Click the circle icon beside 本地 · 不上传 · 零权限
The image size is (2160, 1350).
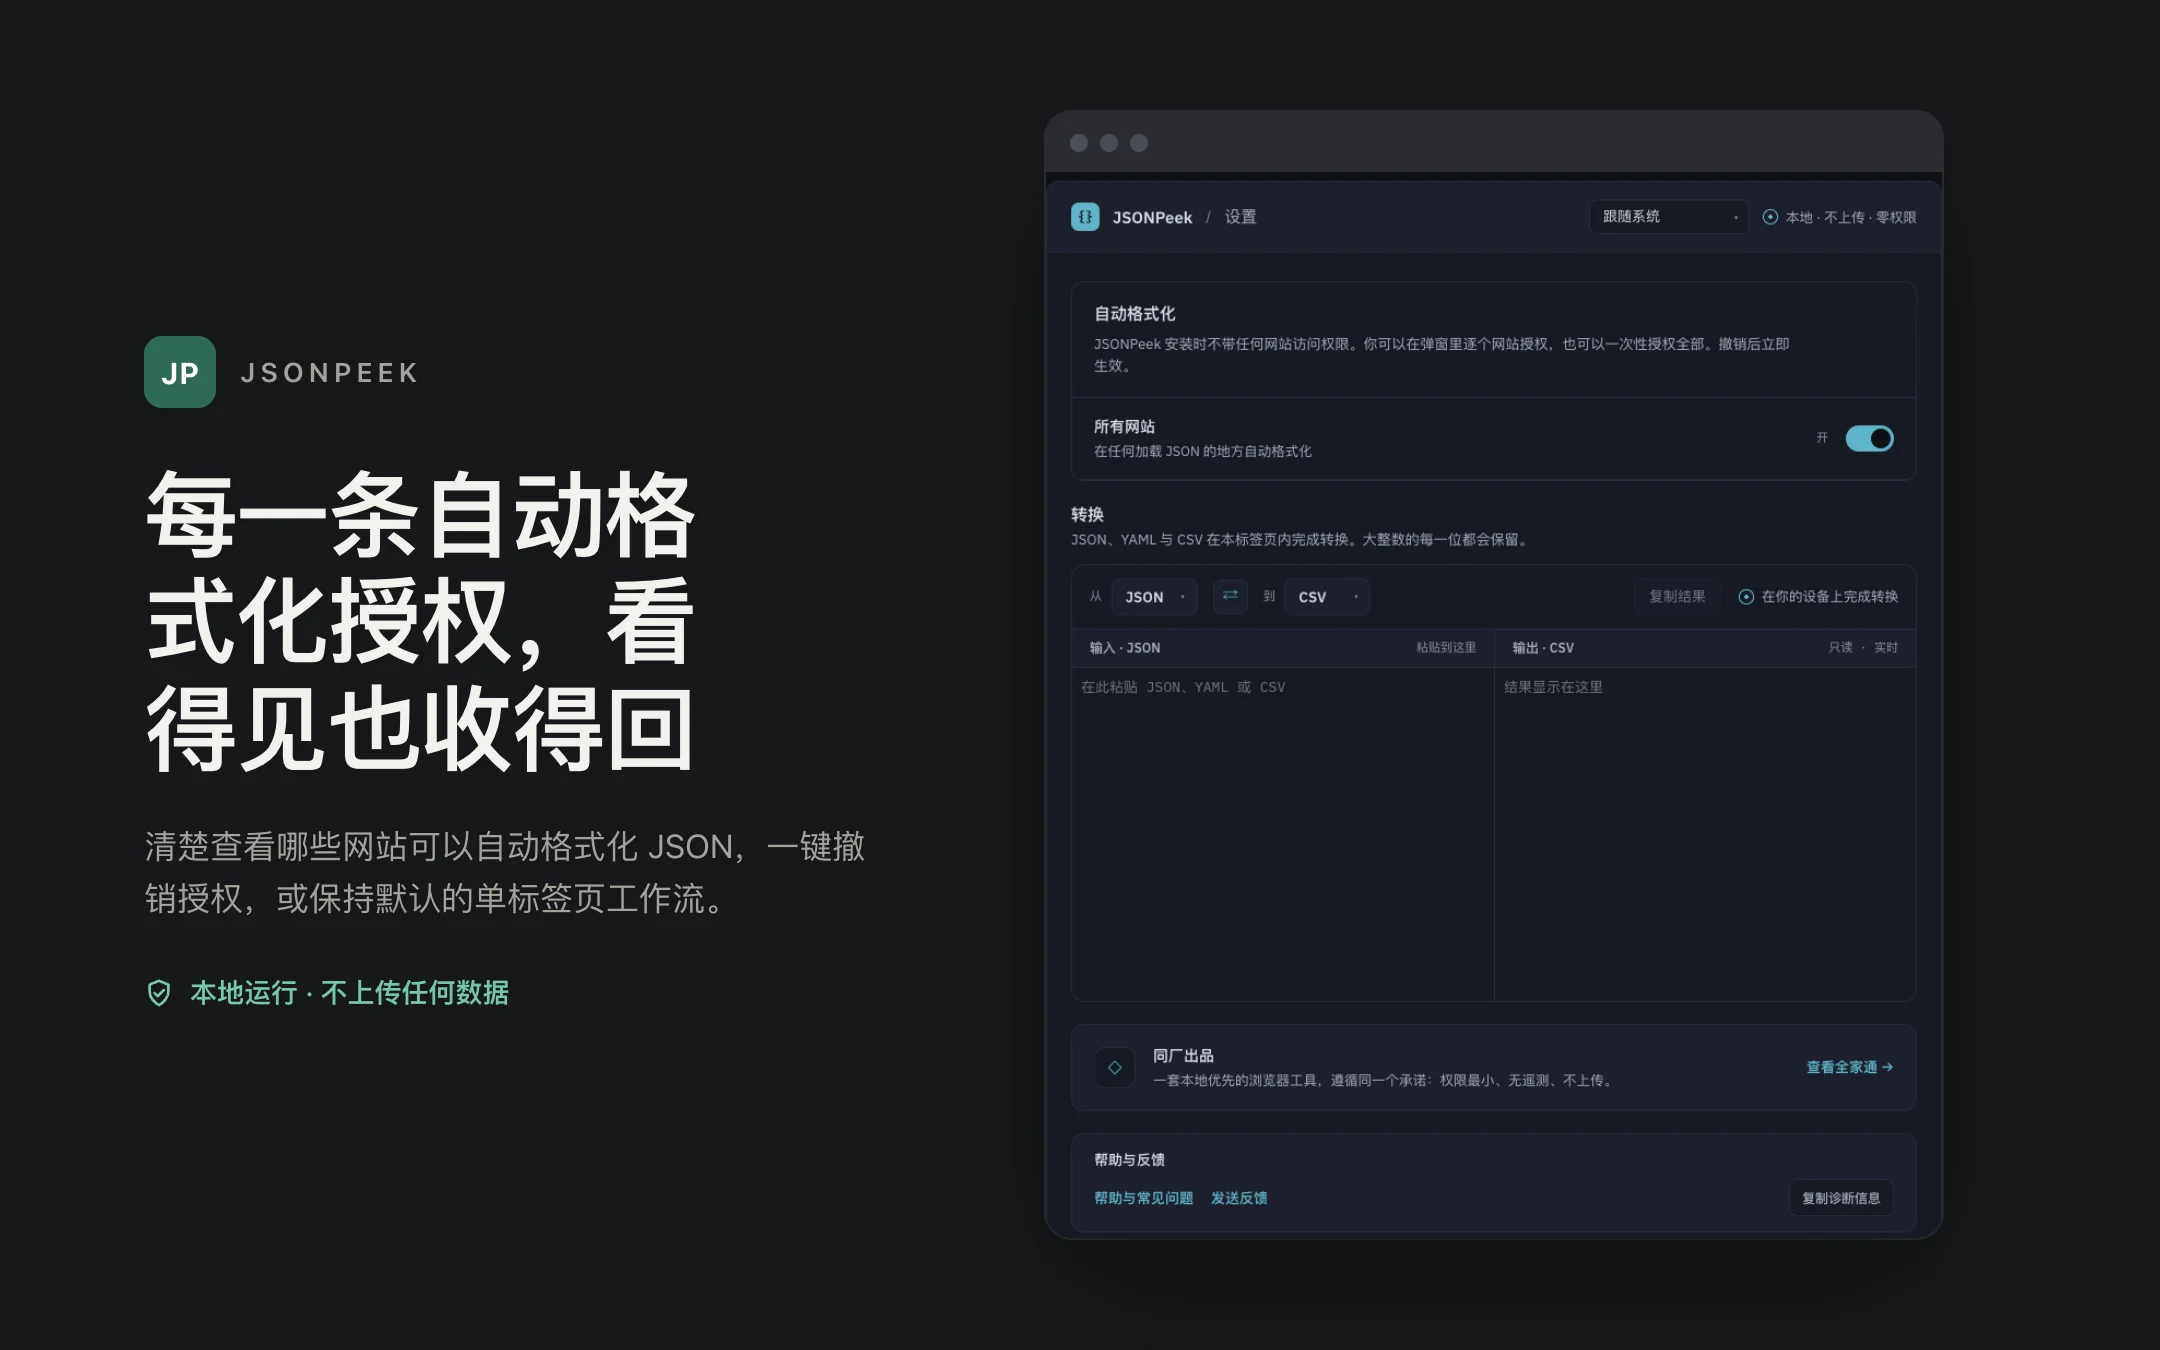(1770, 217)
